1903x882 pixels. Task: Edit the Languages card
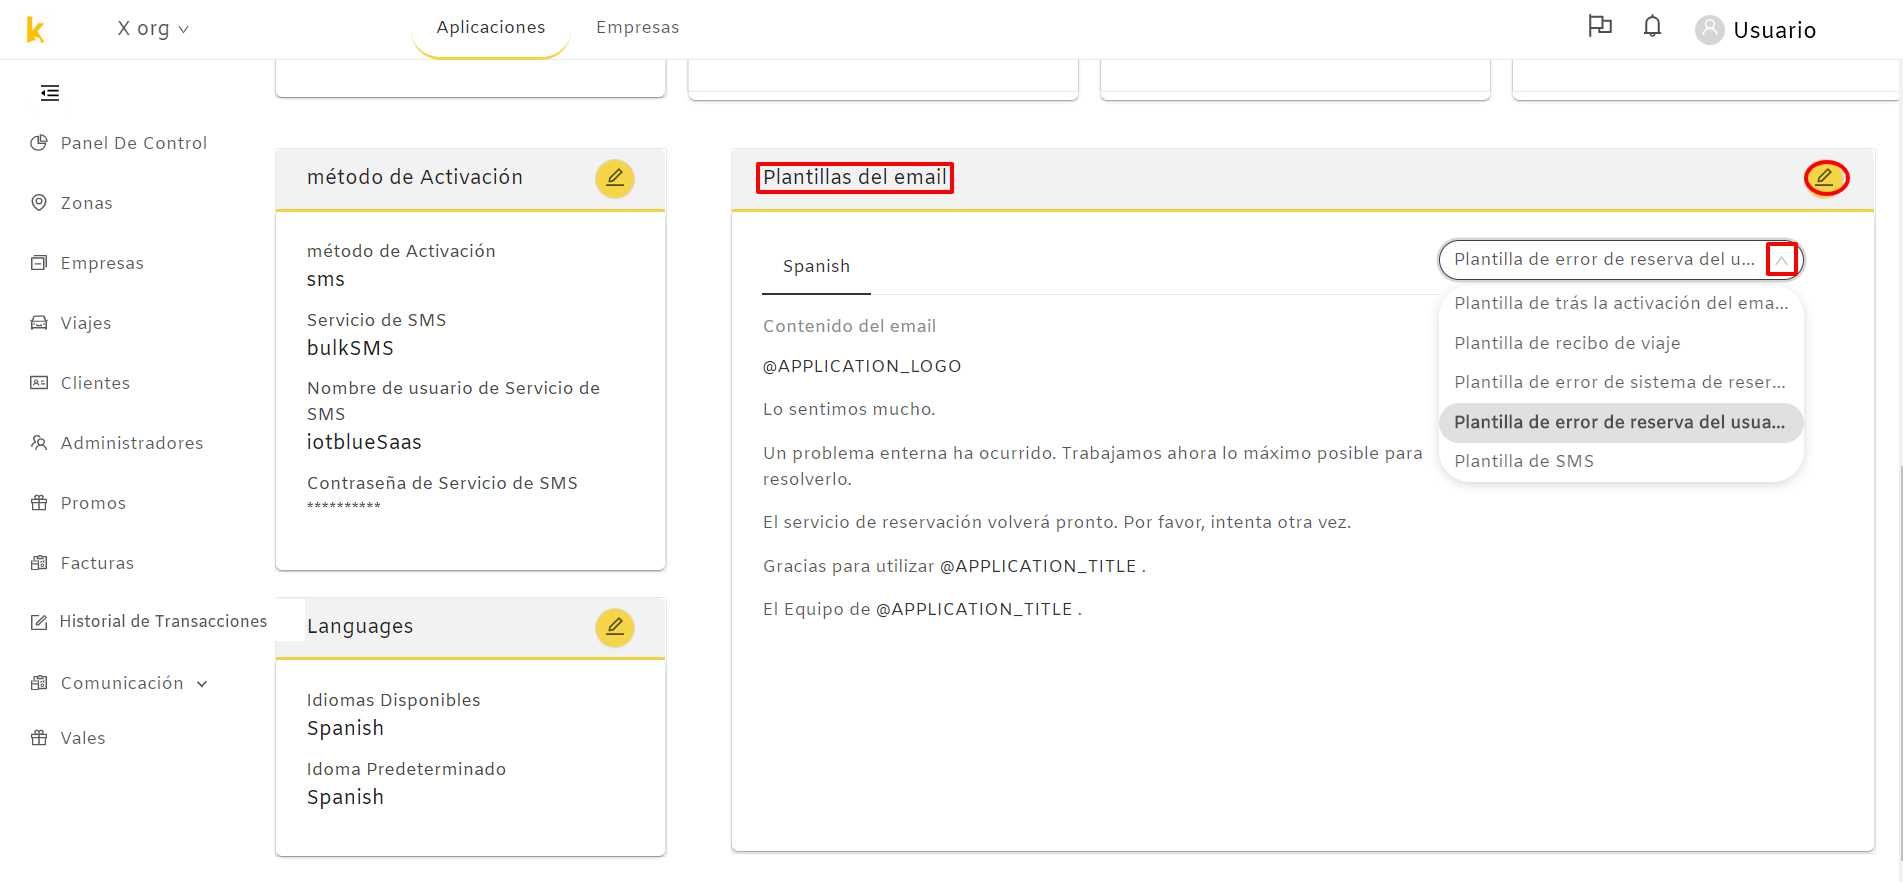(615, 627)
